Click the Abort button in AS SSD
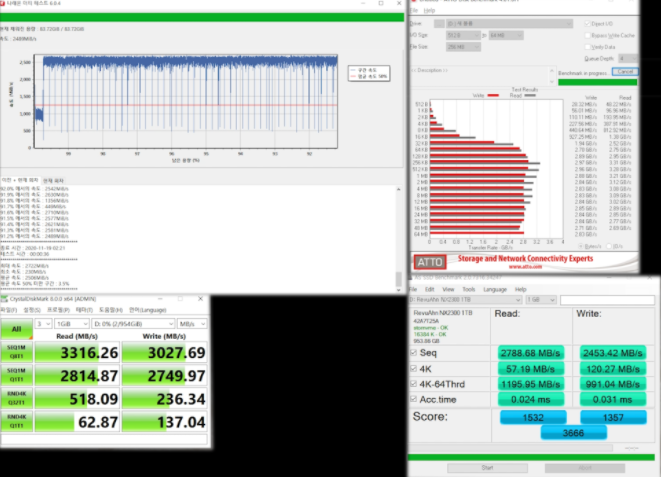The width and height of the screenshot is (661, 477). pyautogui.click(x=585, y=468)
